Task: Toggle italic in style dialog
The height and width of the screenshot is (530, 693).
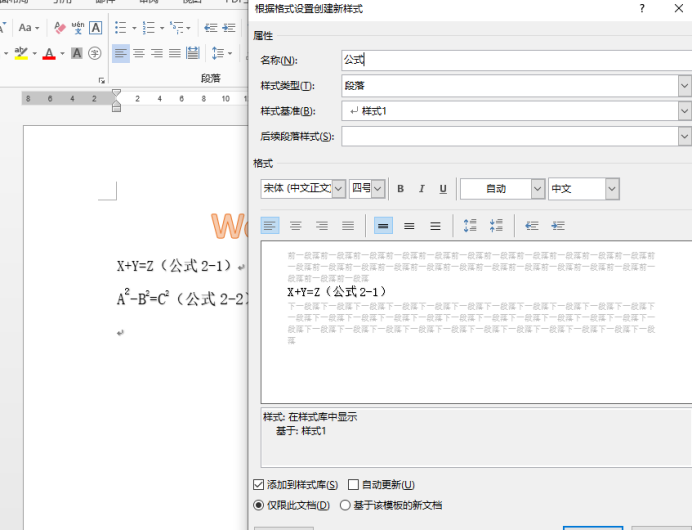Action: (422, 189)
